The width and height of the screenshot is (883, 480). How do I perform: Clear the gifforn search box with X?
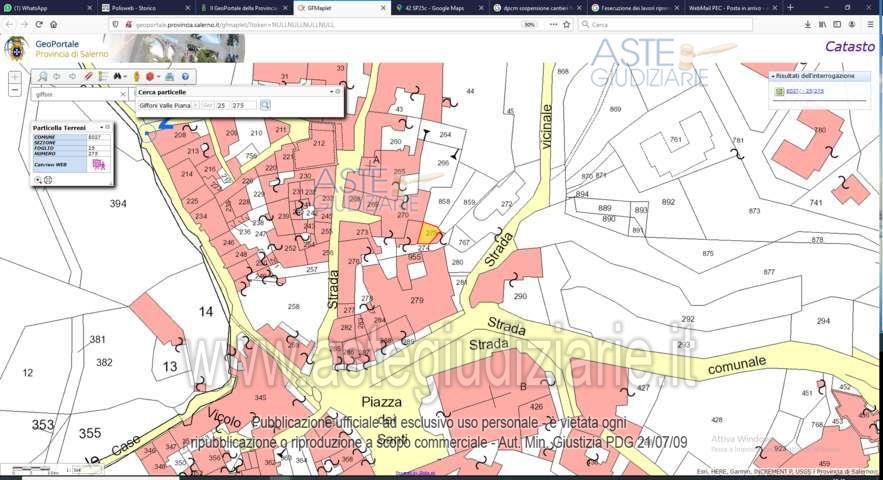click(x=123, y=94)
